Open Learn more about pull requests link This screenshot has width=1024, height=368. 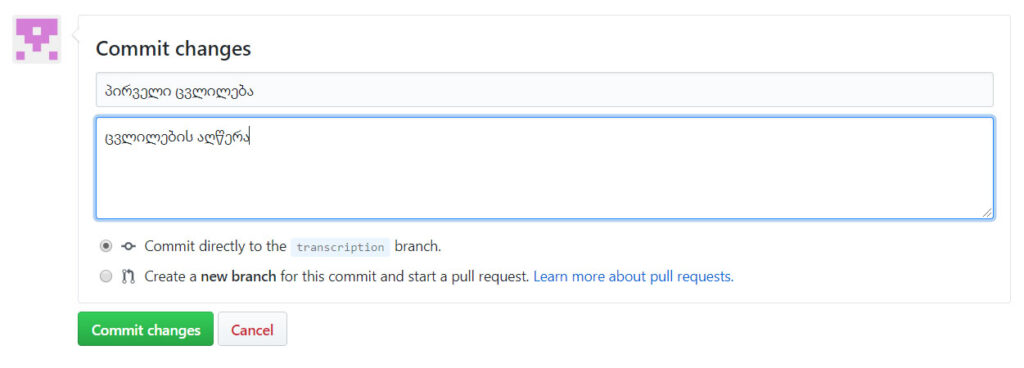[x=633, y=277]
